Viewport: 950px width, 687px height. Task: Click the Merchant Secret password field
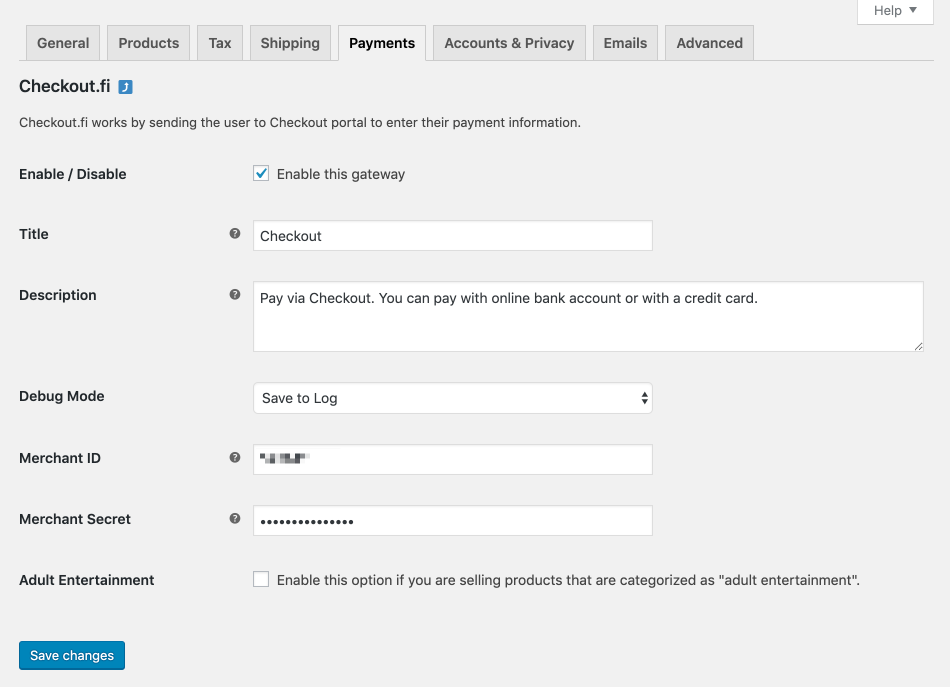[453, 520]
